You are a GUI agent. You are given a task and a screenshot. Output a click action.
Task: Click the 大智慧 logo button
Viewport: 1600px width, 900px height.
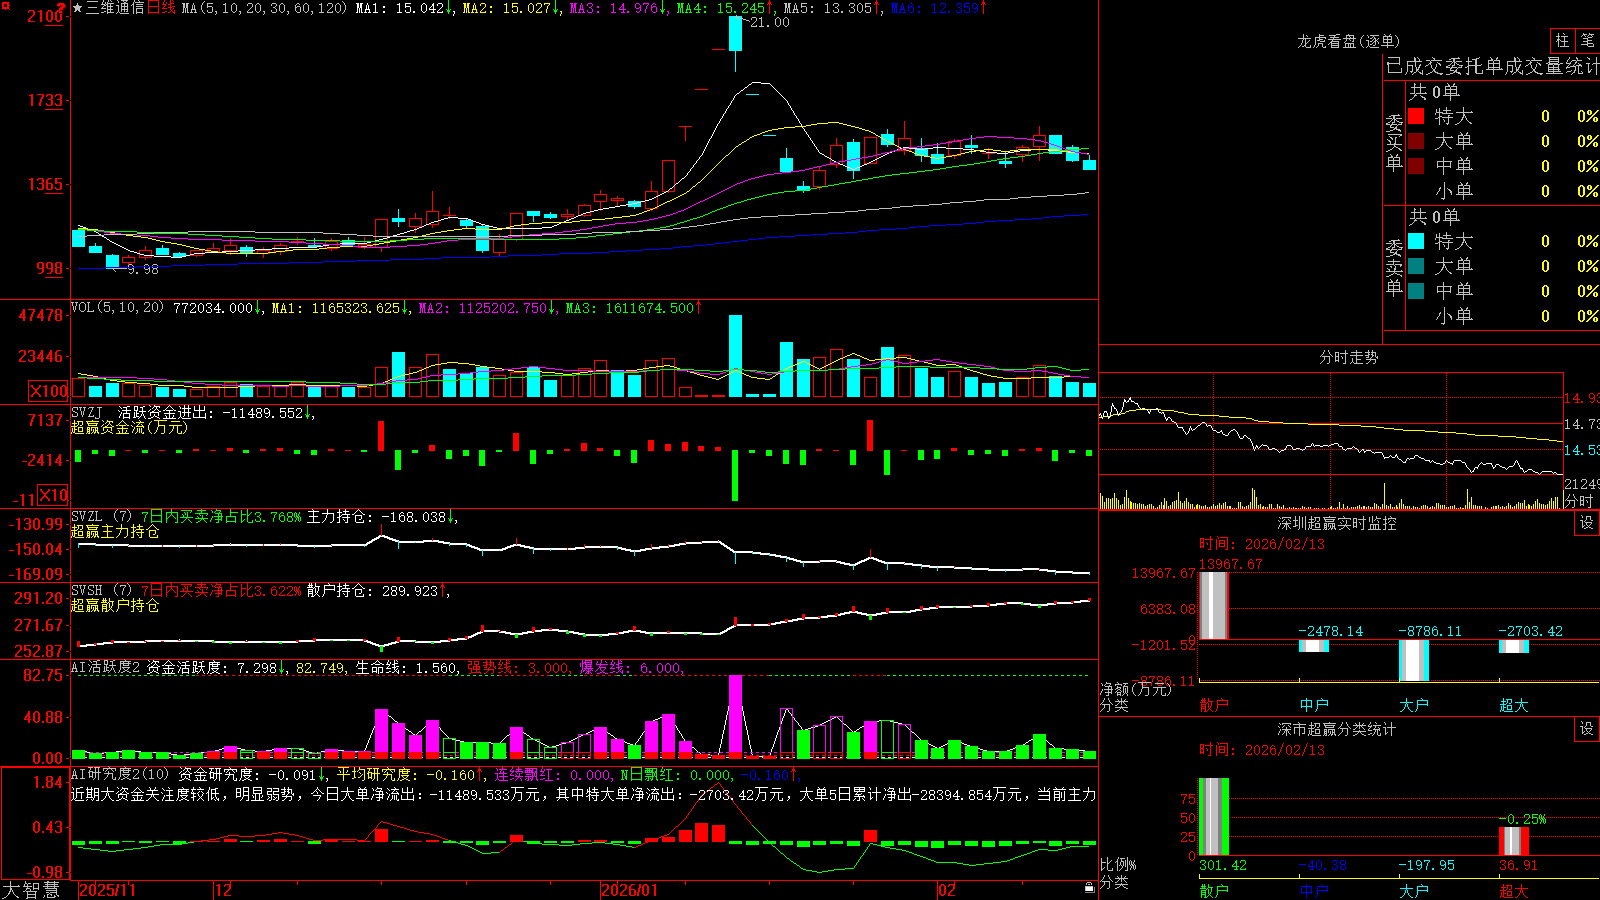coord(31,890)
